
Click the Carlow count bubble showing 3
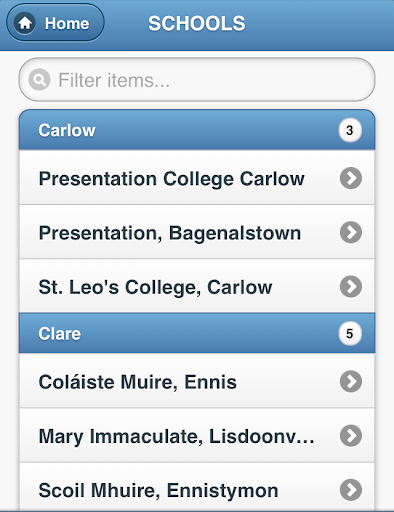point(350,130)
